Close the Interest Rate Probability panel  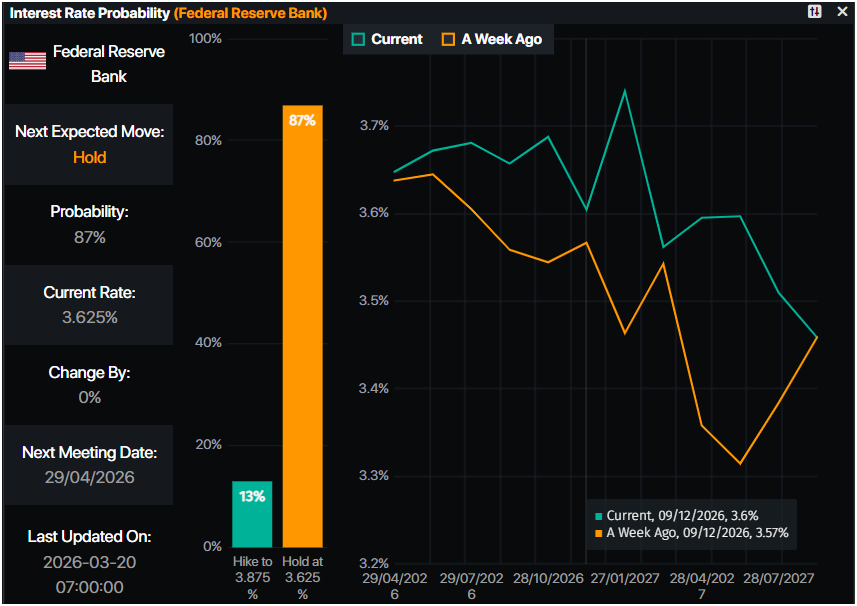click(x=842, y=11)
